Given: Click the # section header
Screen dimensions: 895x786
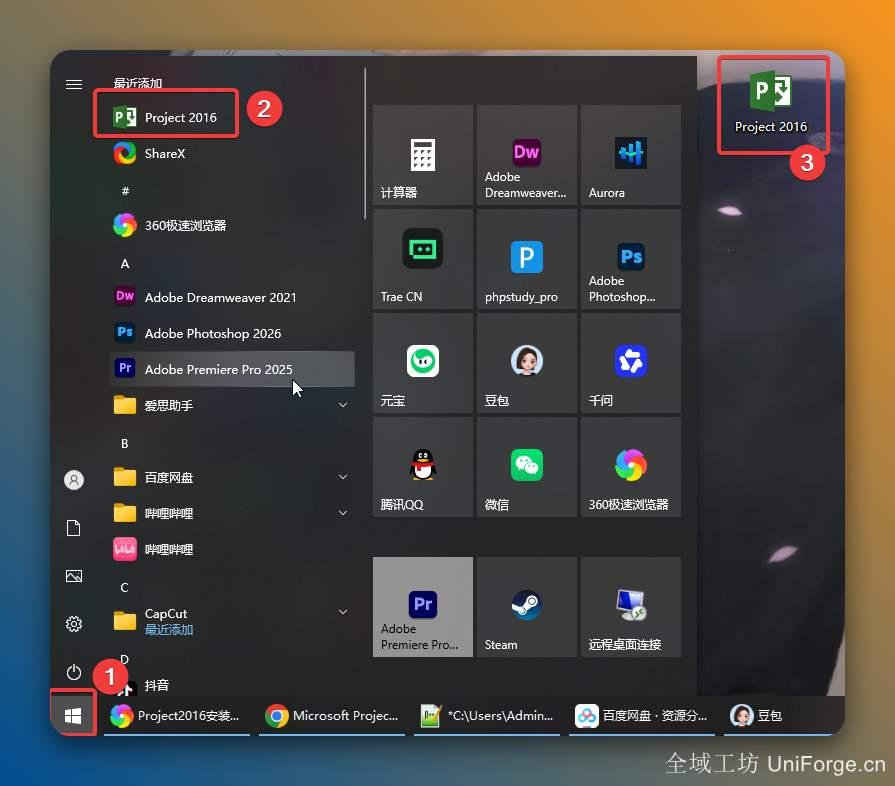Looking at the screenshot, I should tap(125, 191).
